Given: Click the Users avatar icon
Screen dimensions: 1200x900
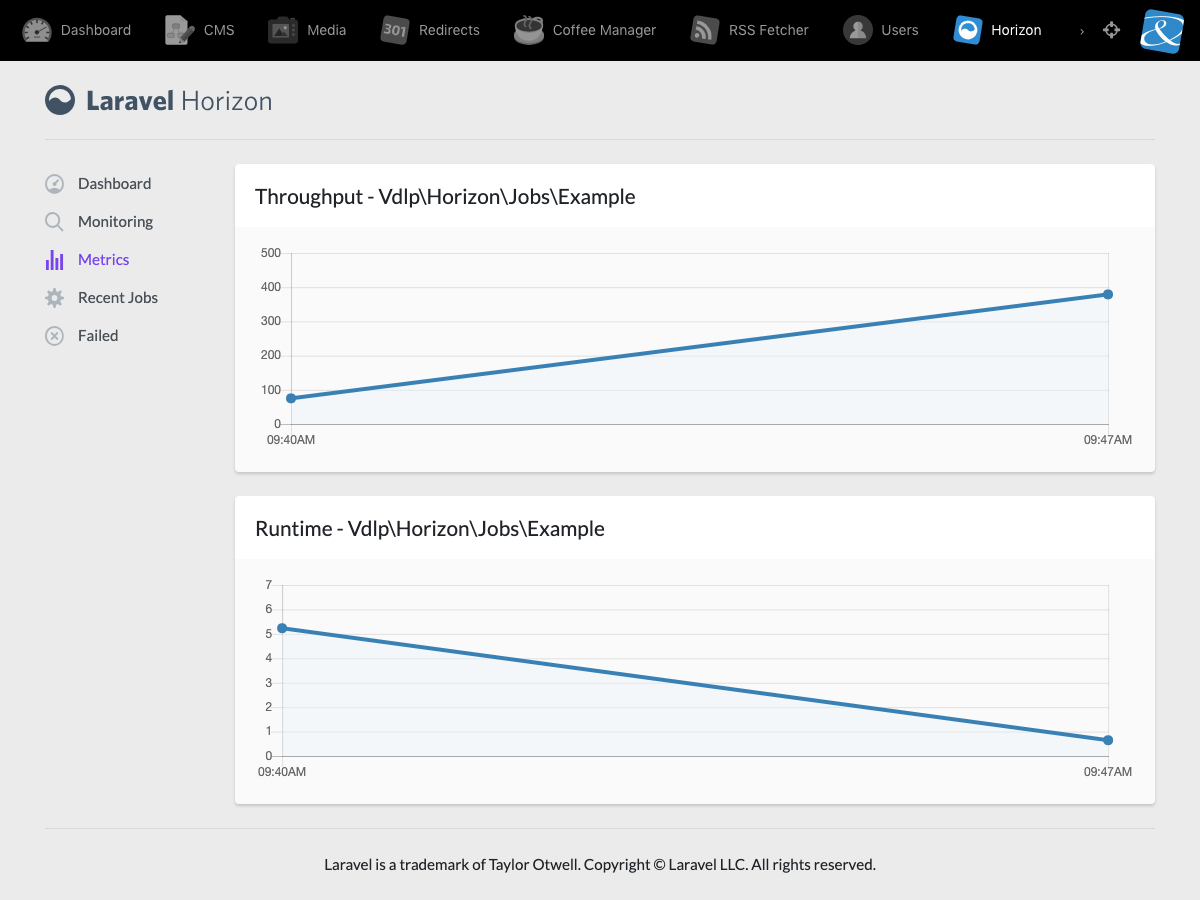Looking at the screenshot, I should [x=857, y=30].
